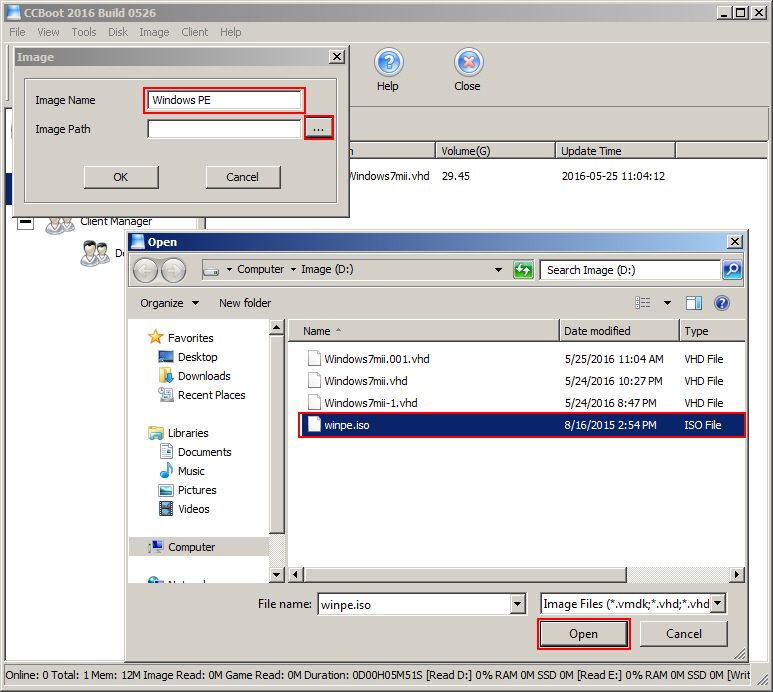Select Downloads in Favorites
The width and height of the screenshot is (773, 692).
click(204, 376)
